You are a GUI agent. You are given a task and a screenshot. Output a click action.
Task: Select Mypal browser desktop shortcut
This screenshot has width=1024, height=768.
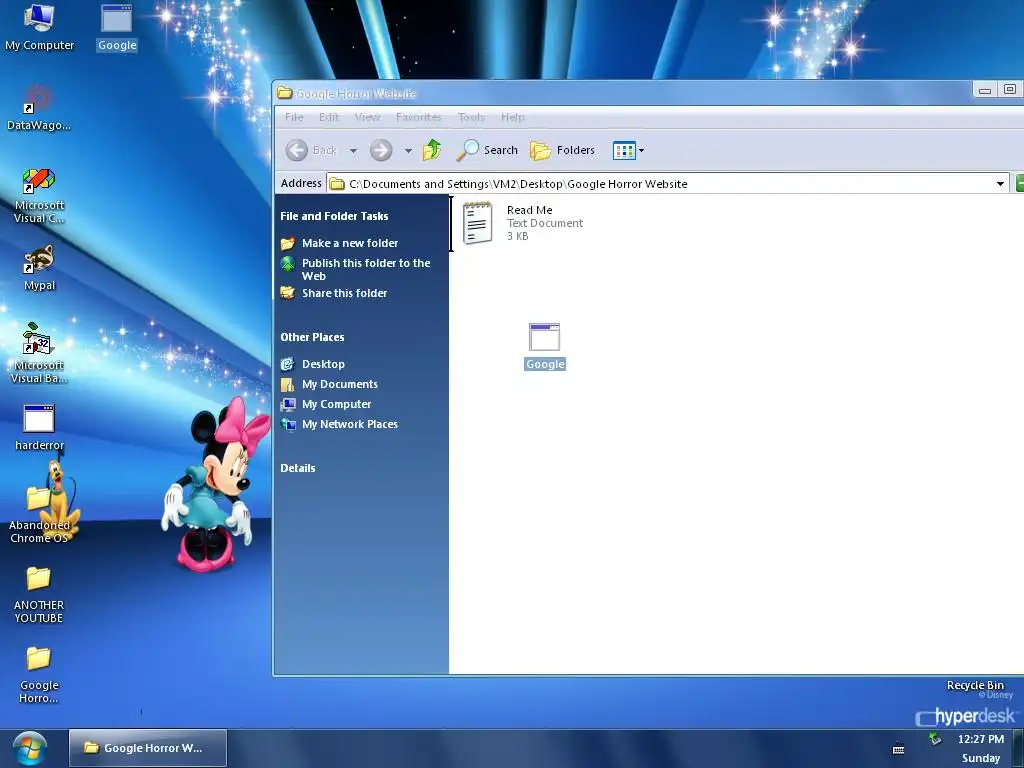pyautogui.click(x=39, y=268)
